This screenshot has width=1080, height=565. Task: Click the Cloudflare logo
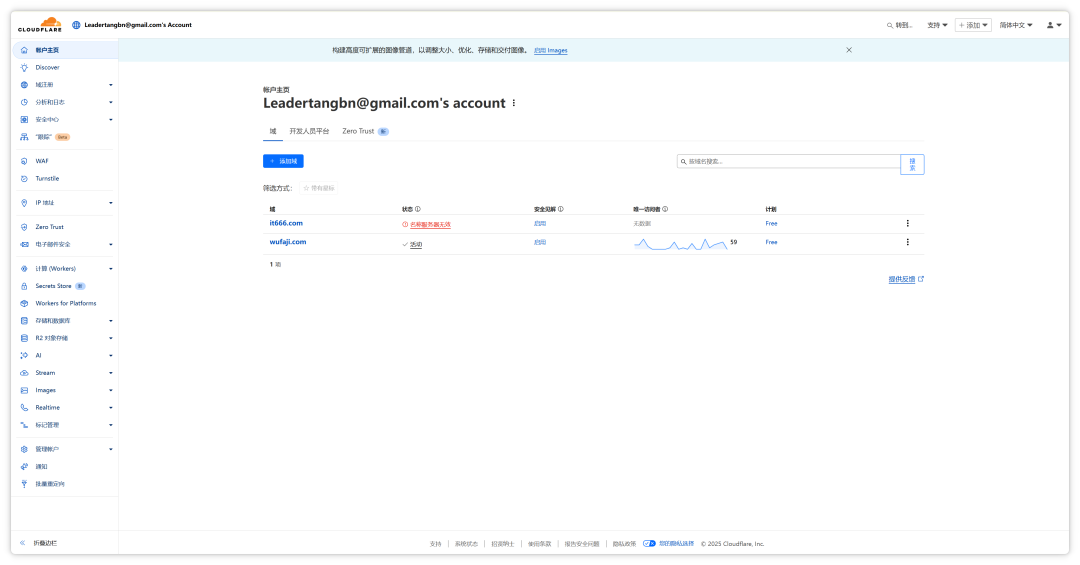tap(40, 25)
